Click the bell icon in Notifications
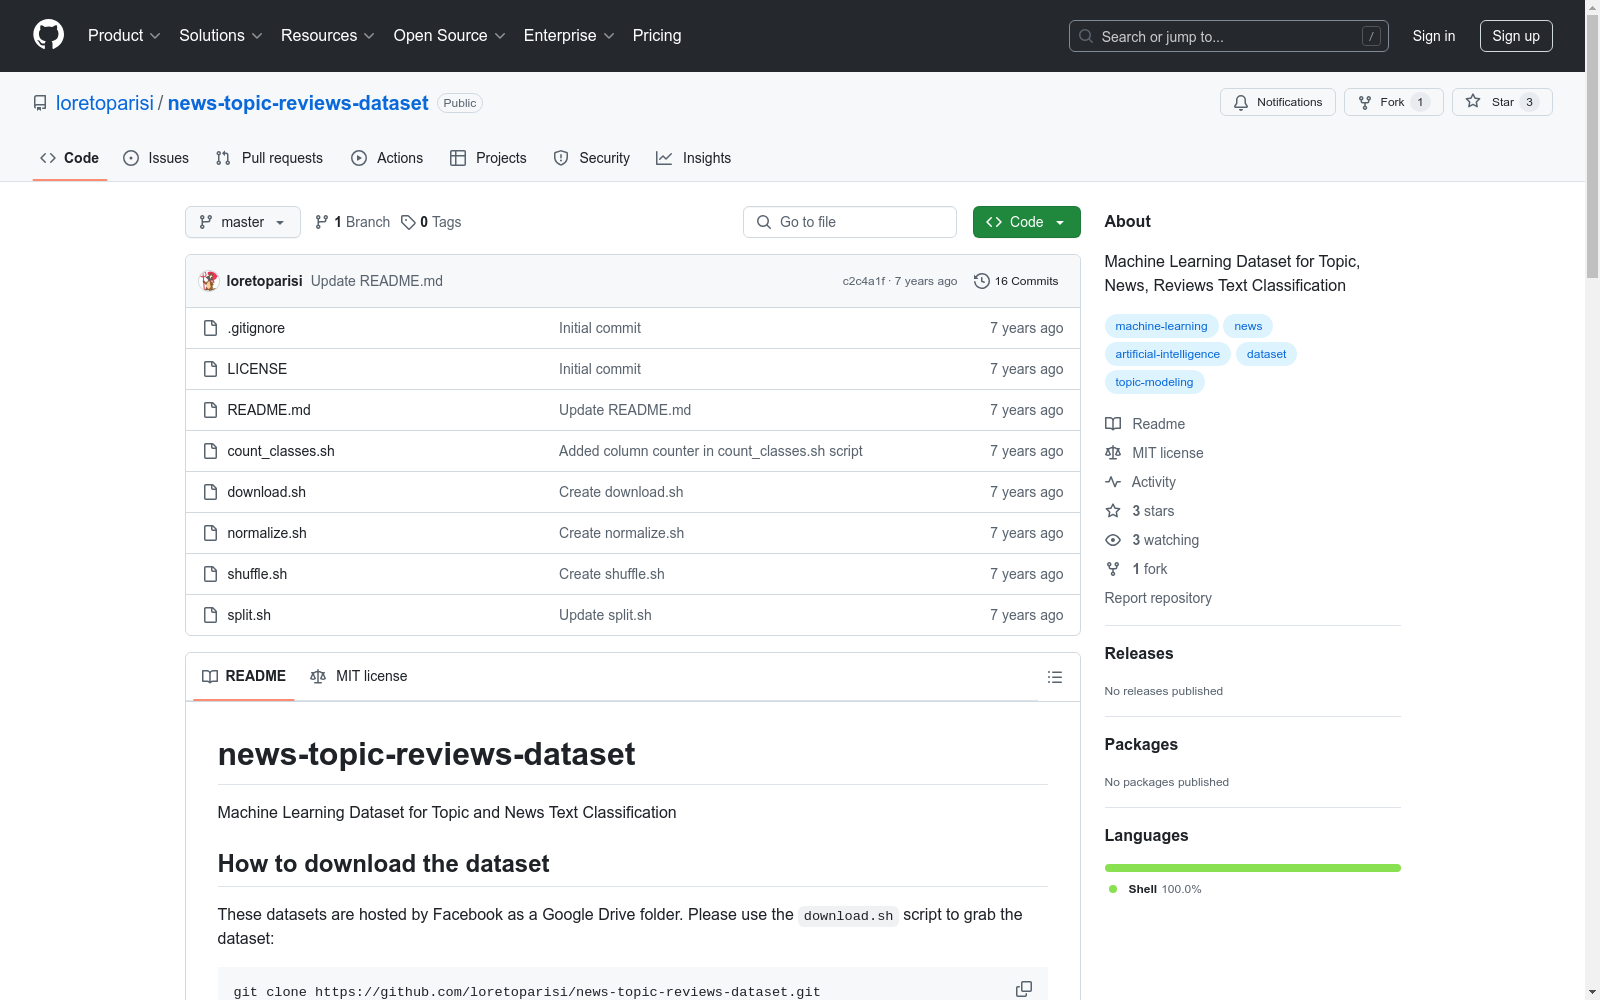The height and width of the screenshot is (1000, 1600). coord(1241,102)
